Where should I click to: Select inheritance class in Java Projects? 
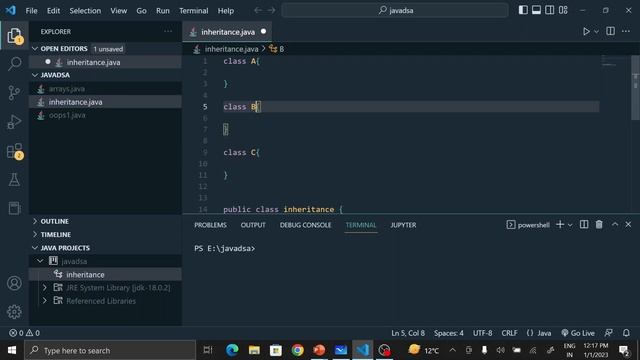[x=105, y=274]
